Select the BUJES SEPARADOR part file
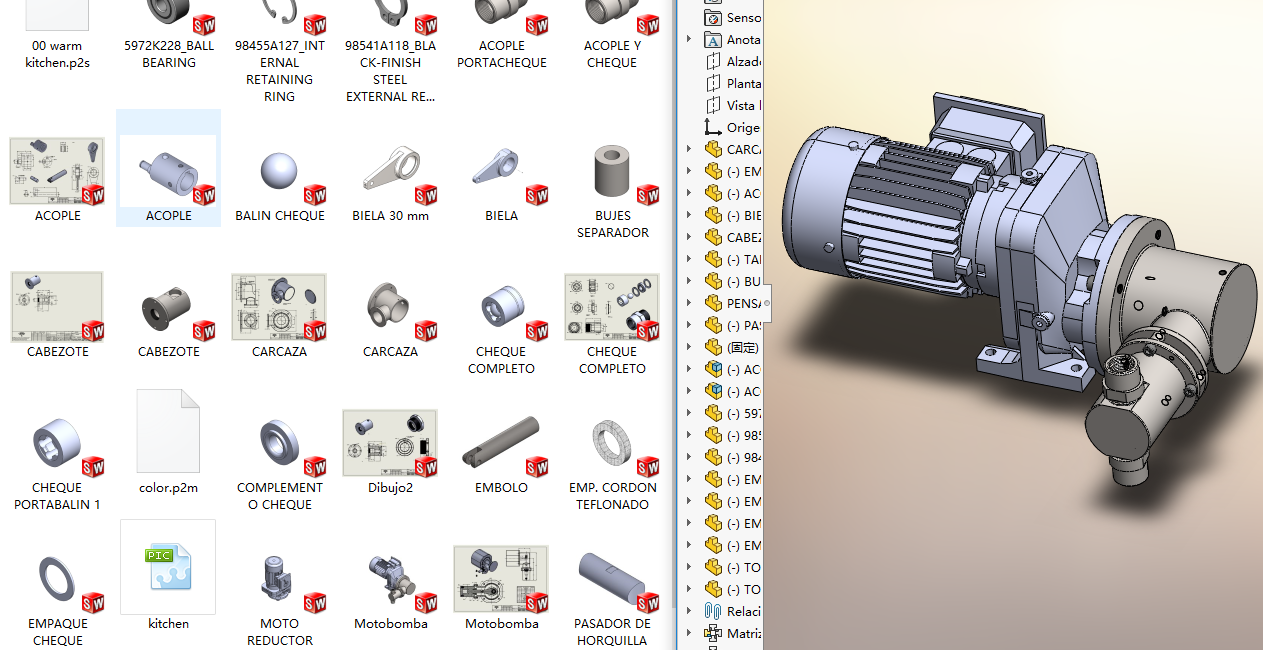Screen dimensions: 1263x650 [x=612, y=172]
